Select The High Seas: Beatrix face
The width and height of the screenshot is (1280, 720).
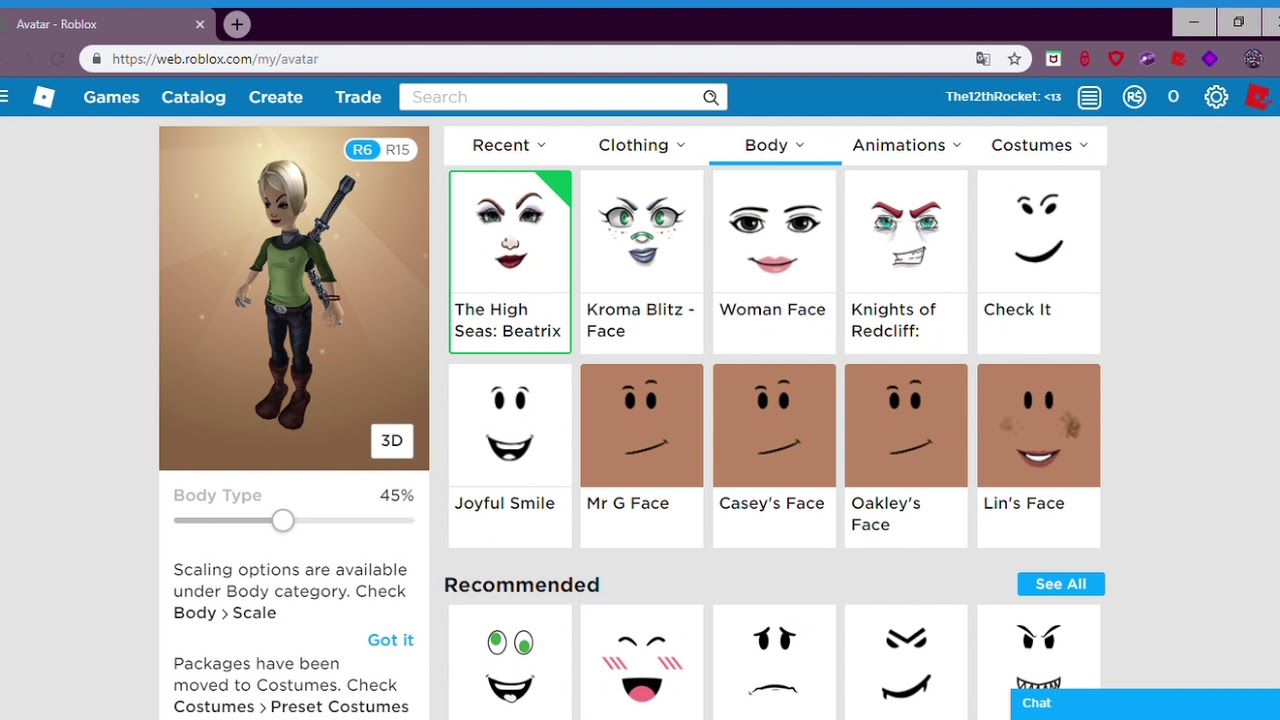(x=510, y=261)
